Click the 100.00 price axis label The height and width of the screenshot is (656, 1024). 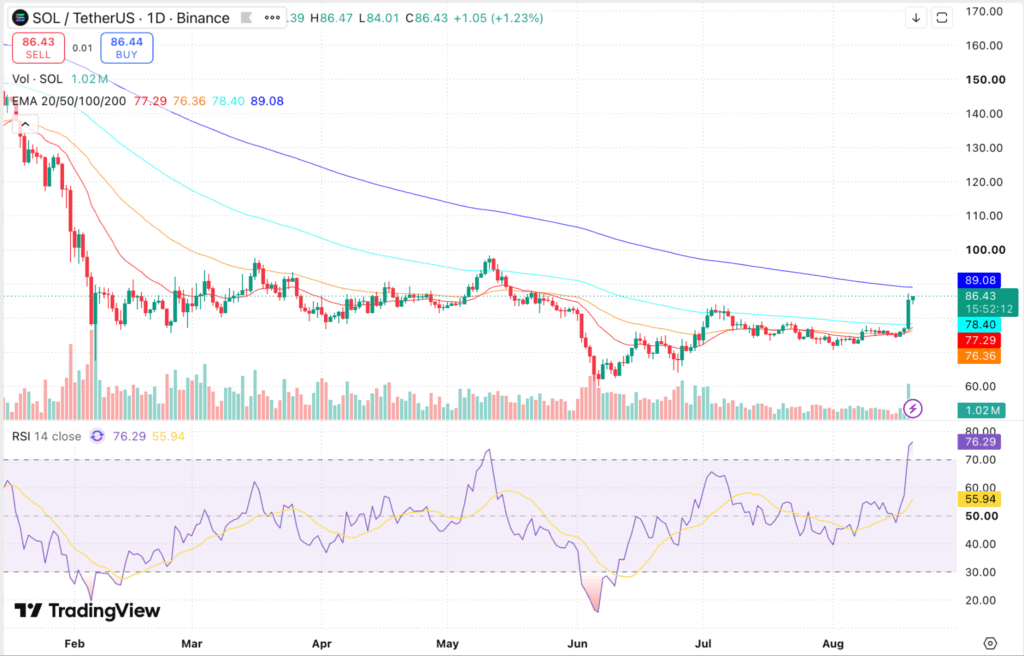(x=985, y=250)
